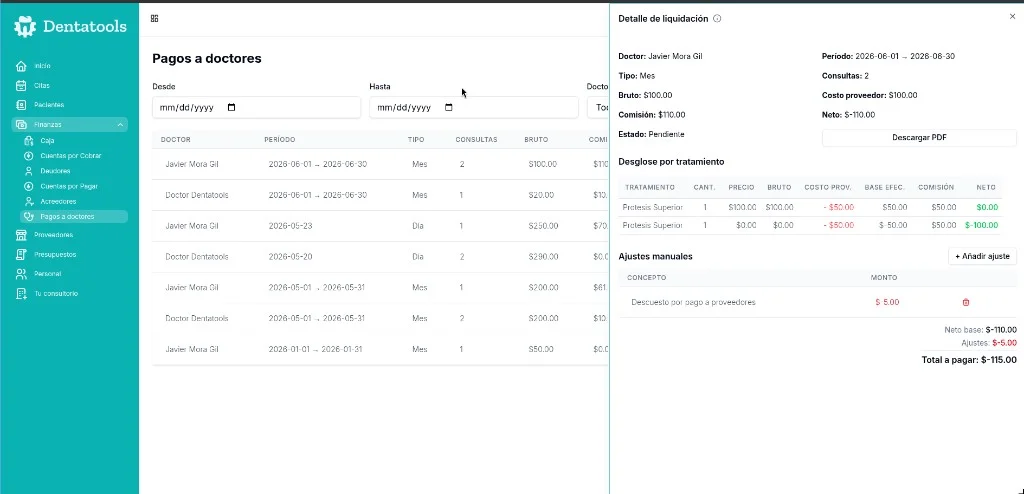
Task: Click the COSTO PROV. column header
Action: click(828, 188)
